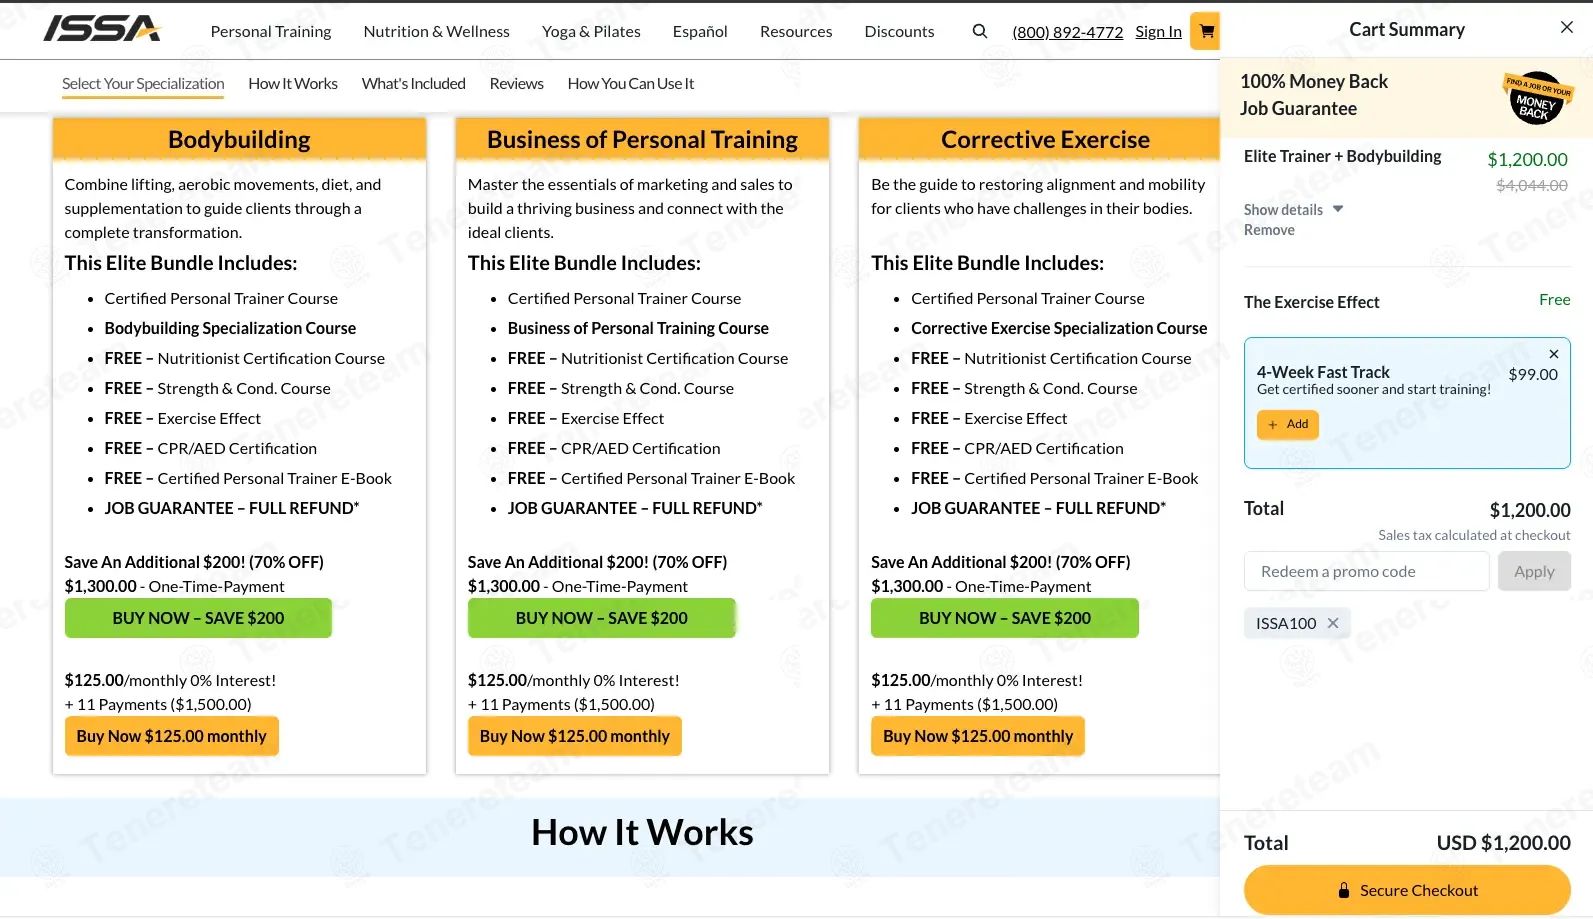Screen dimensions: 1593x919
Task: Add the 4-Week Fast Track
Action: click(x=1288, y=424)
